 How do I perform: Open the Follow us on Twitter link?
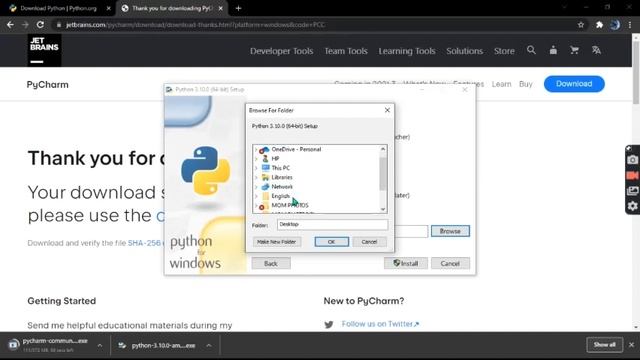[x=380, y=324]
